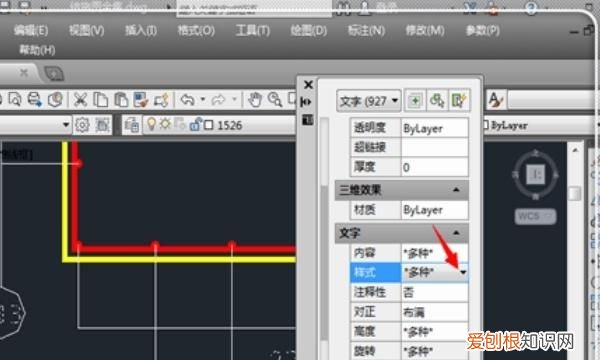Click the 厚度 value field showing 0
This screenshot has width=600, height=360.
(x=434, y=167)
